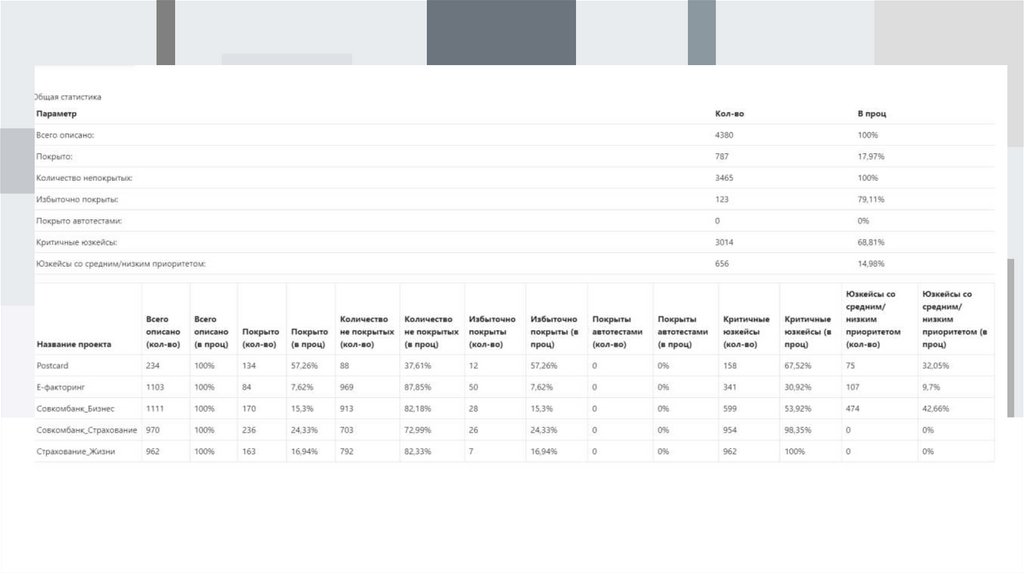Sort by "Всего описано (кол-во)" column header

point(163,331)
